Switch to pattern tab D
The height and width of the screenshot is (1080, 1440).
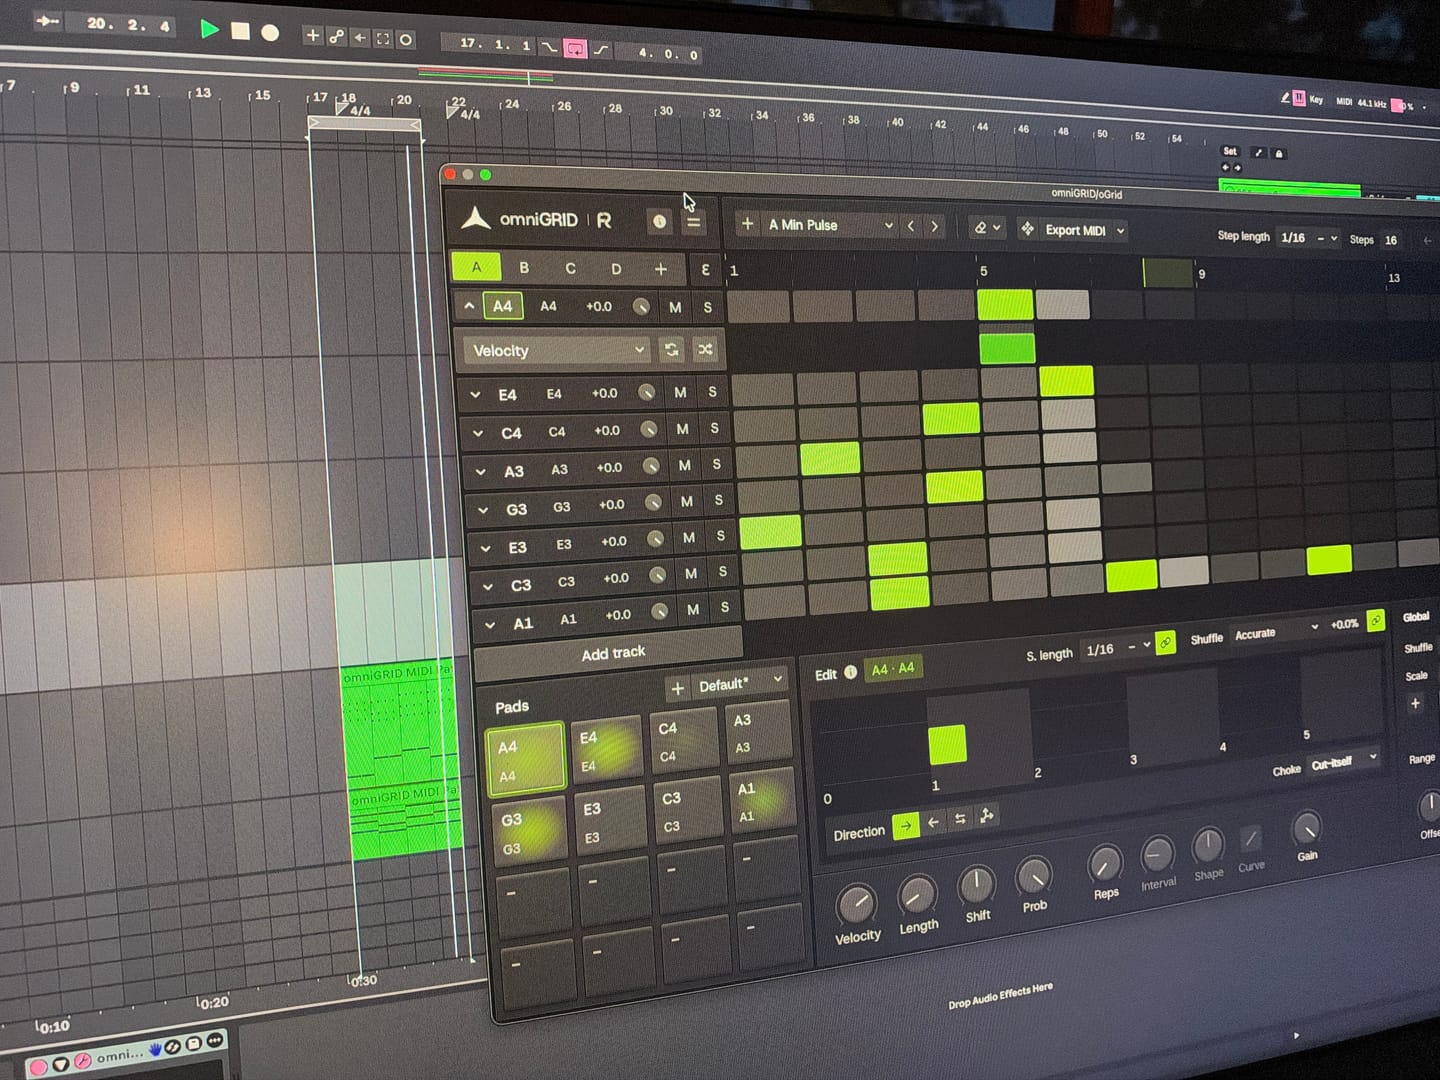point(616,269)
